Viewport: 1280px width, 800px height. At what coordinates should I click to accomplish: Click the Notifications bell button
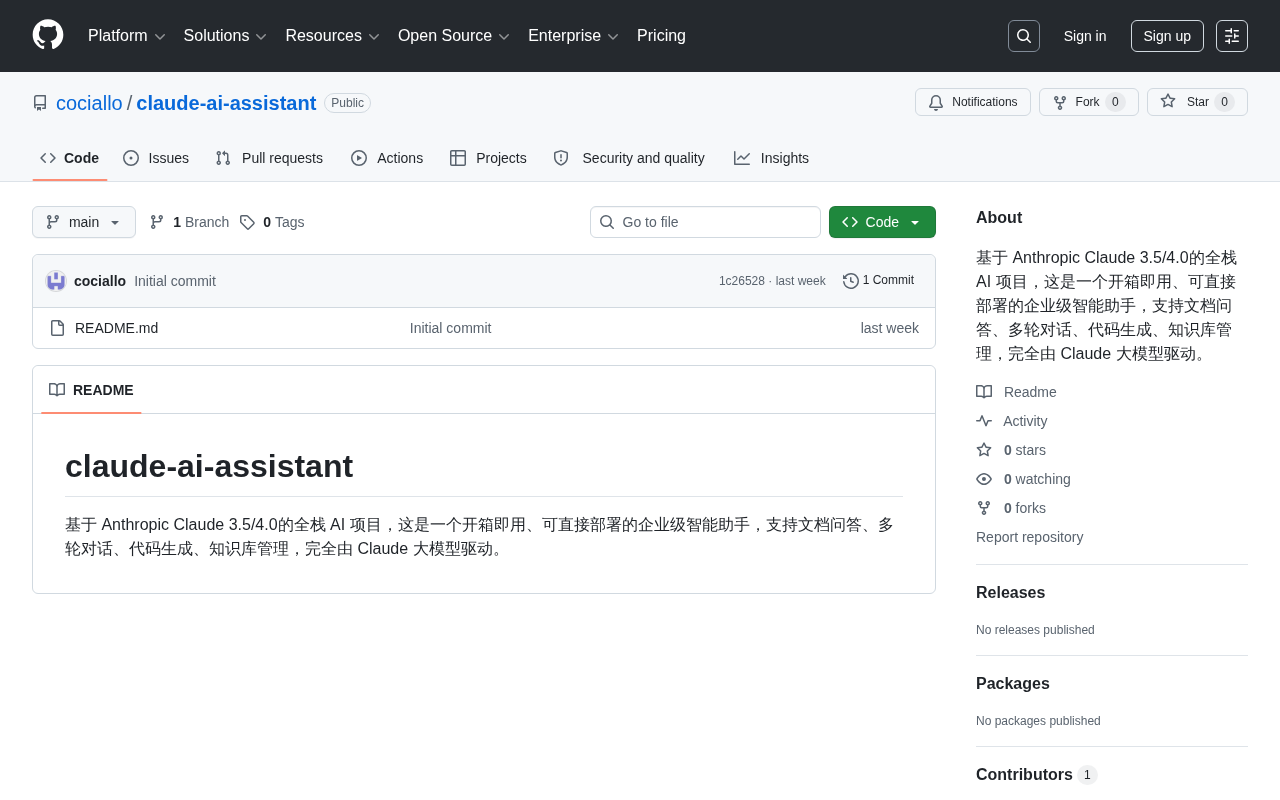coord(973,102)
